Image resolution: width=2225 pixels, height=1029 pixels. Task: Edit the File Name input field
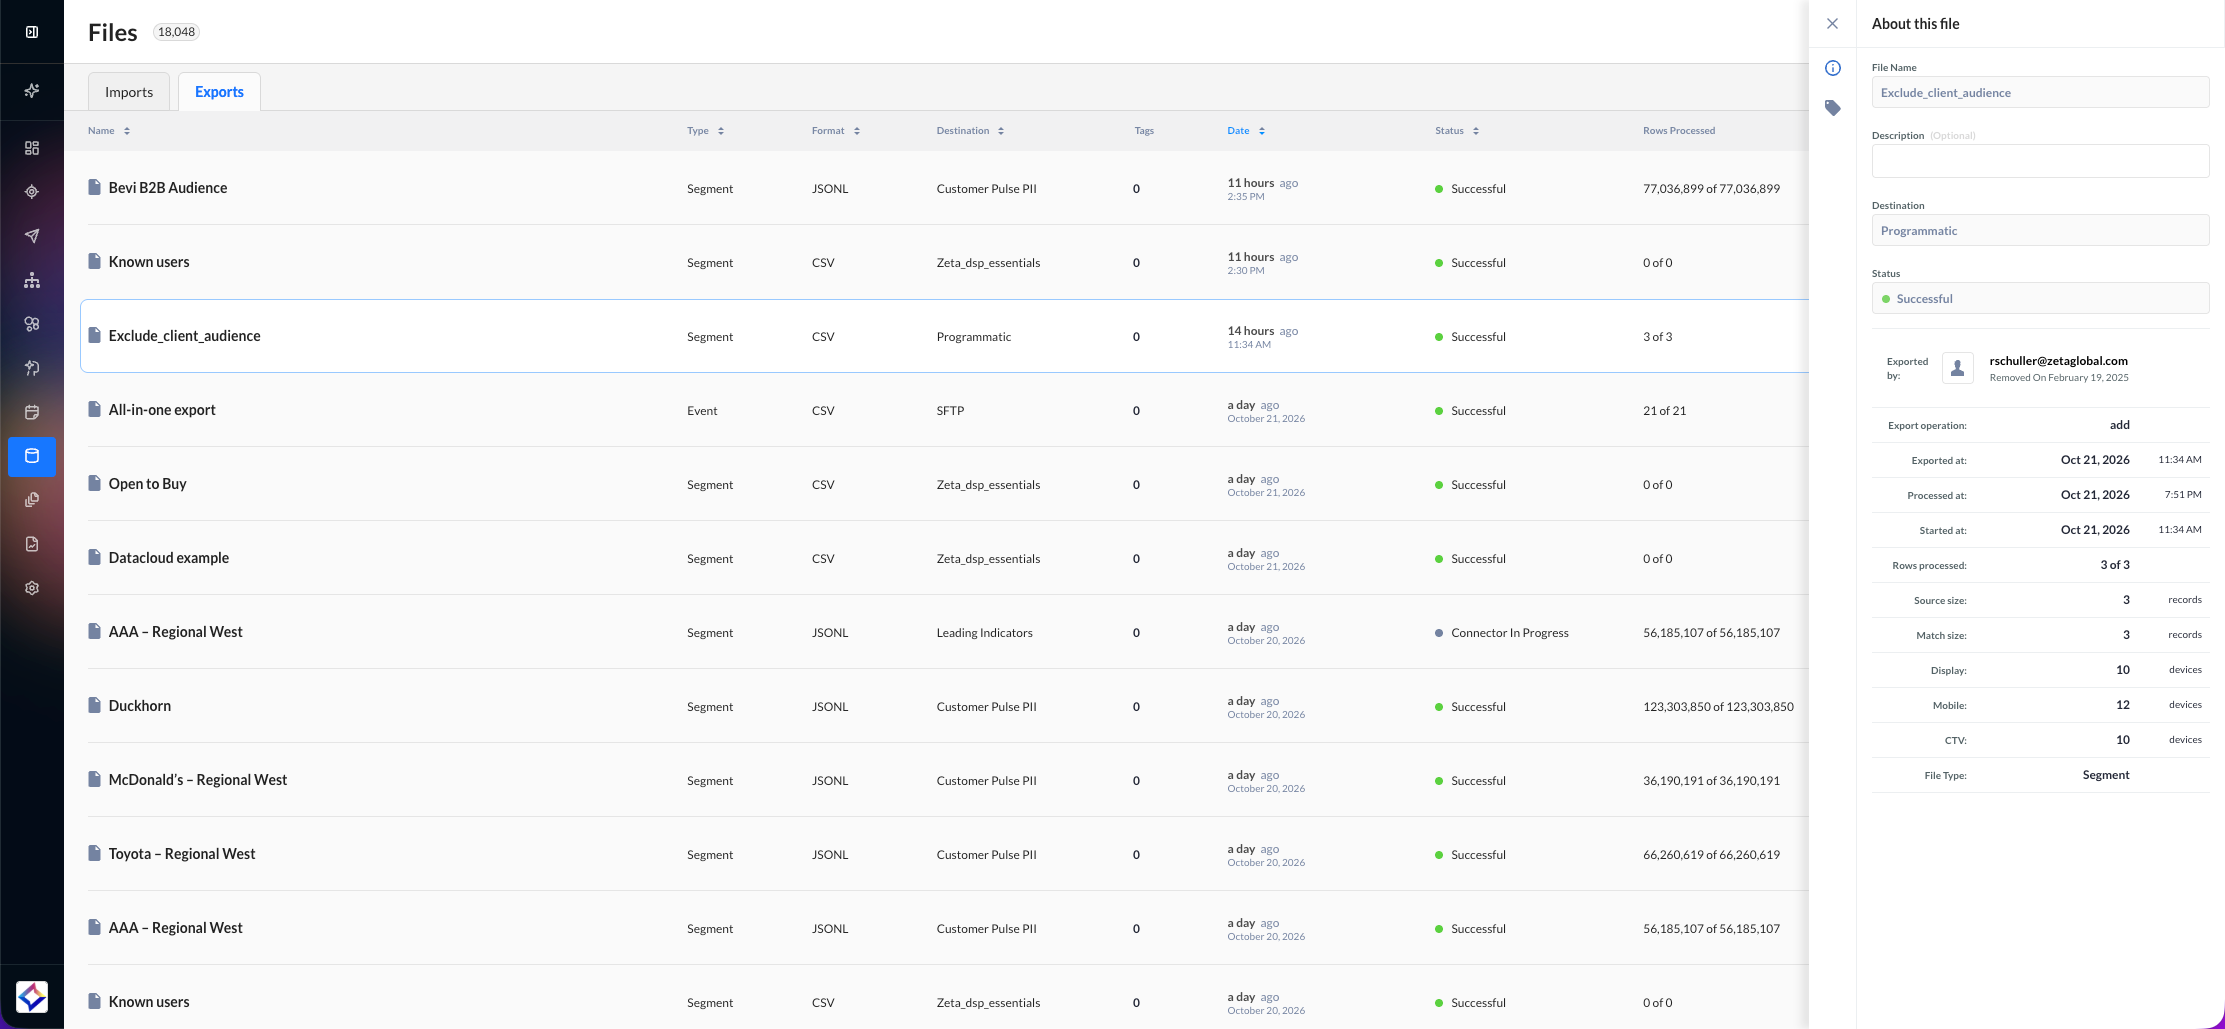point(2040,92)
